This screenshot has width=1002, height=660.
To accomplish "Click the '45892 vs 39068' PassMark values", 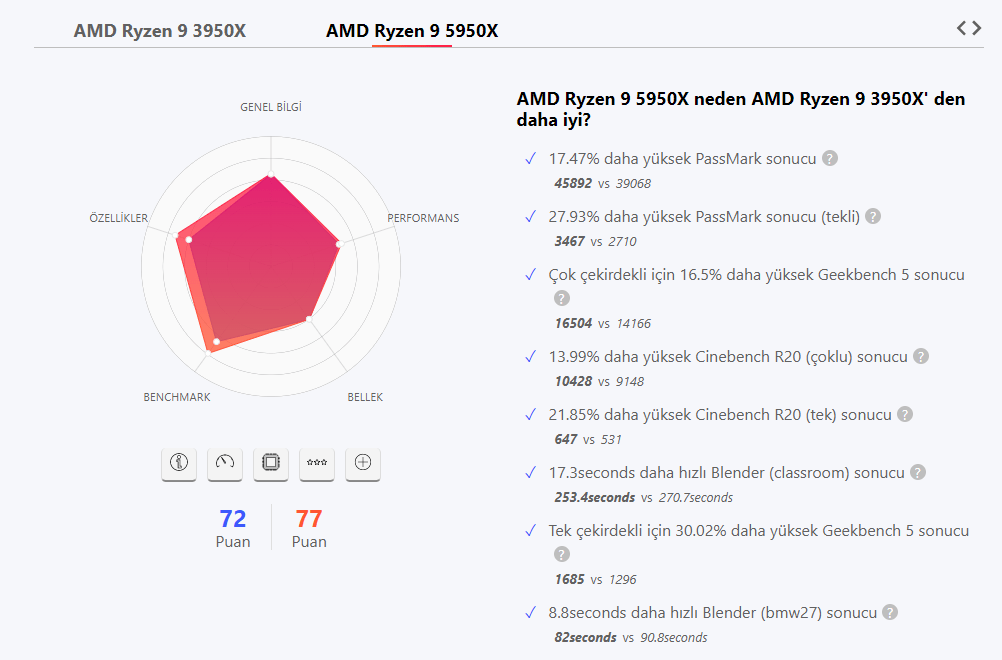I will click(603, 183).
